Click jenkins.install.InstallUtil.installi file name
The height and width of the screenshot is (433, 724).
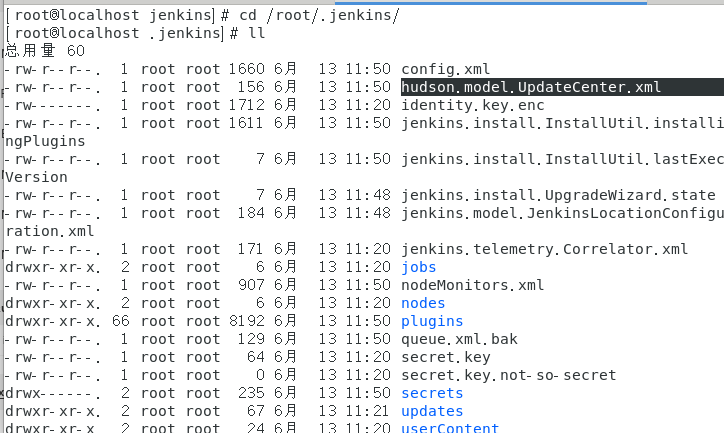click(562, 123)
